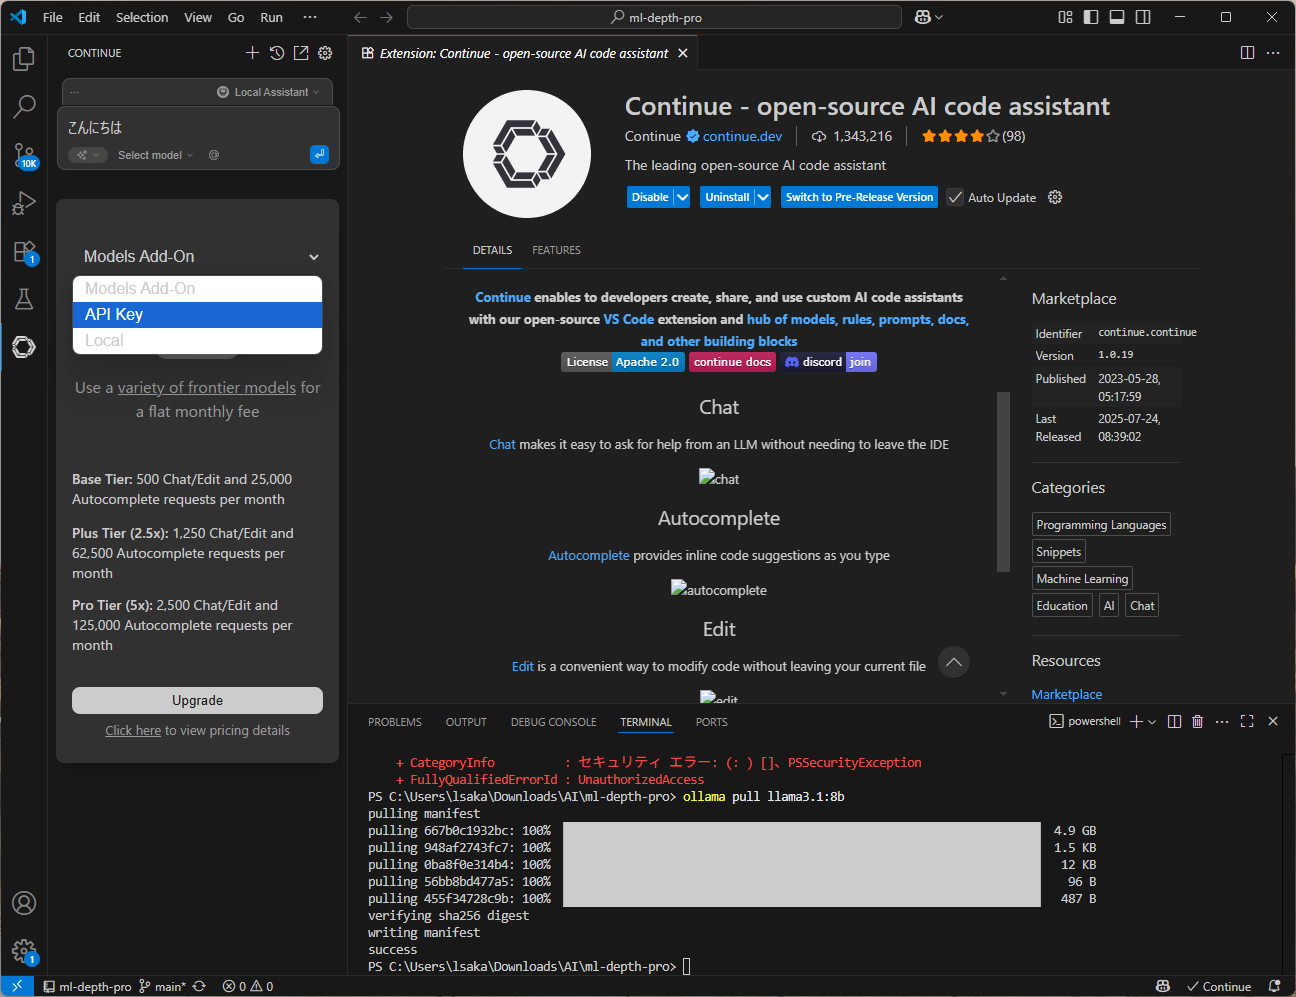Open the remote window indicator in status bar

pos(17,986)
